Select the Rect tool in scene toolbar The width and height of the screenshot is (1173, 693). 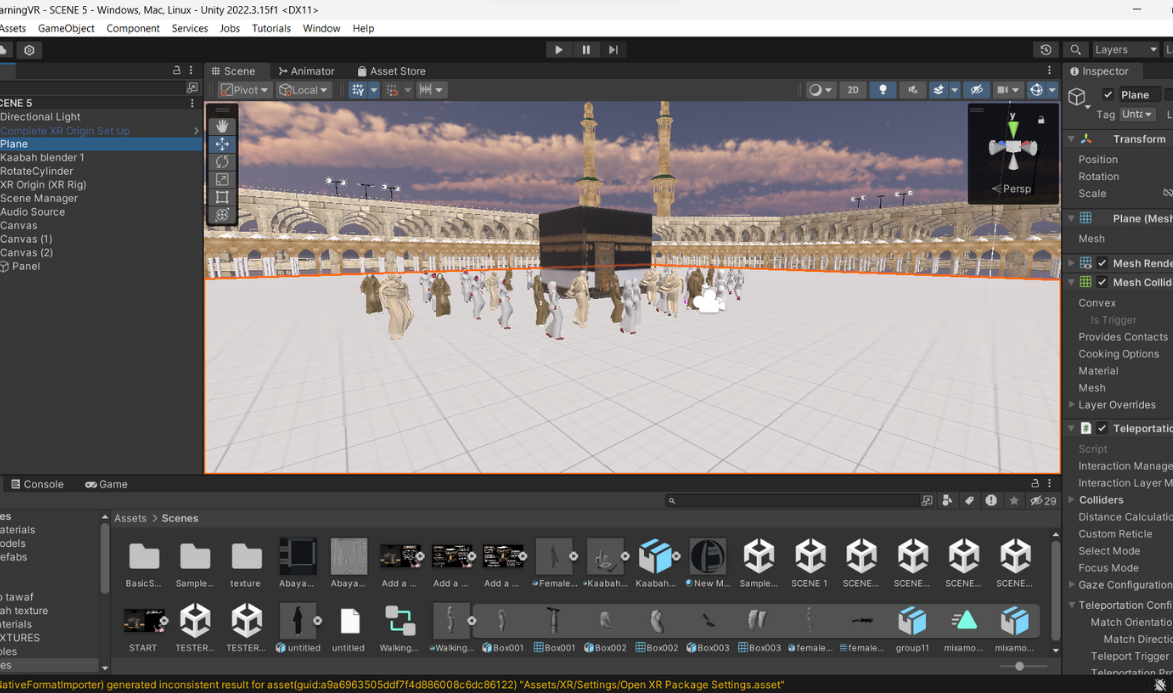point(222,198)
